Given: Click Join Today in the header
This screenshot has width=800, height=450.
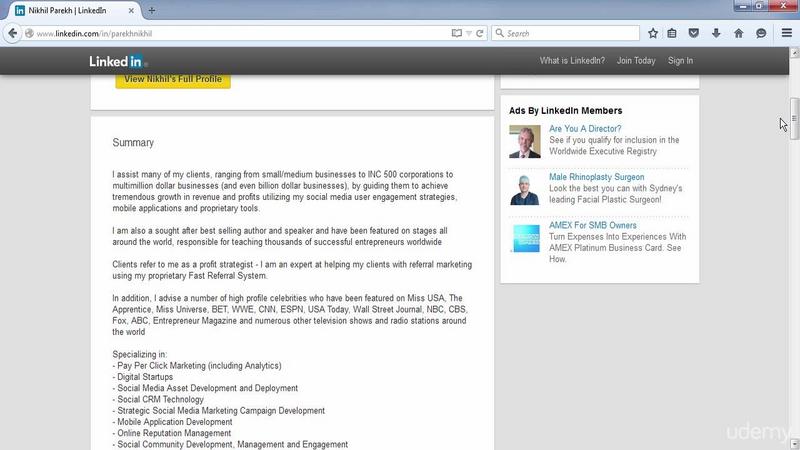Looking at the screenshot, I should pos(636,61).
